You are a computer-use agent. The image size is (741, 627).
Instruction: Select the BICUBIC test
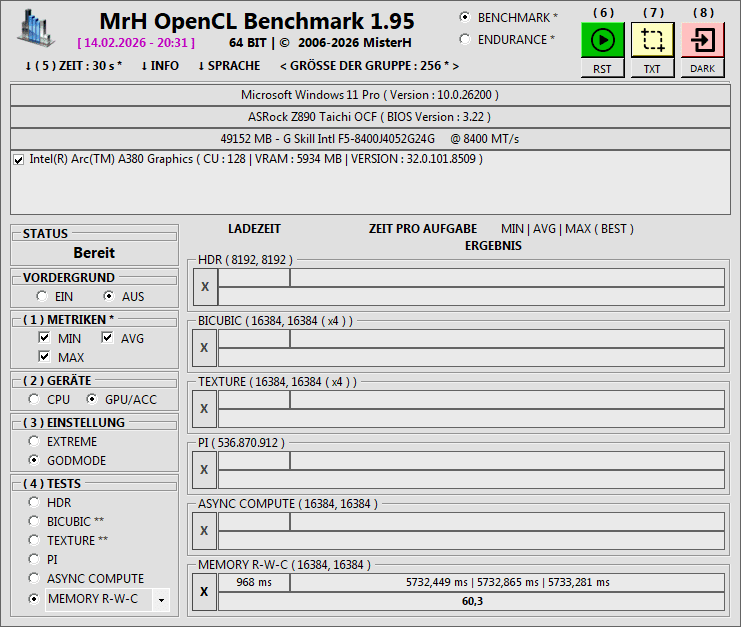point(34,521)
